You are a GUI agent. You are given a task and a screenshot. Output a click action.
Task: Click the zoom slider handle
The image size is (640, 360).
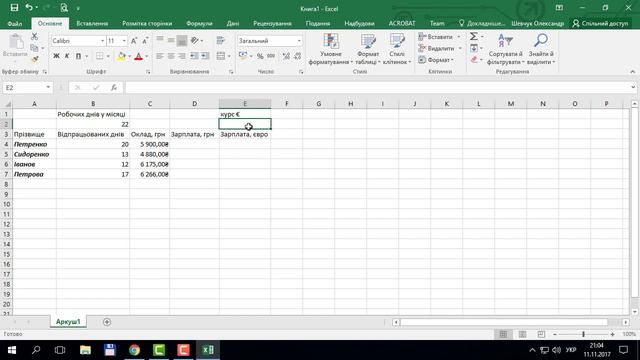pyautogui.click(x=583, y=334)
